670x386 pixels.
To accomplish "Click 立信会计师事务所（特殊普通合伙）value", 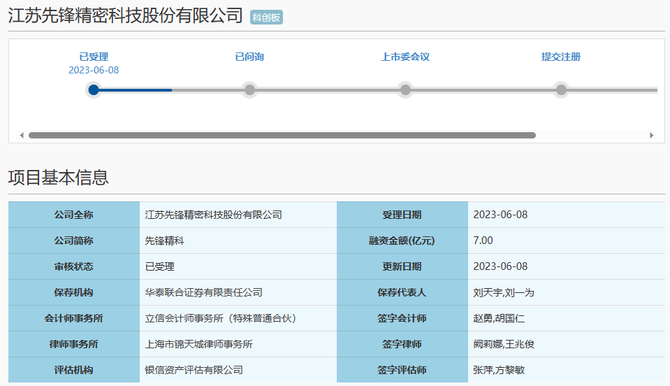I will pyautogui.click(x=220, y=318).
